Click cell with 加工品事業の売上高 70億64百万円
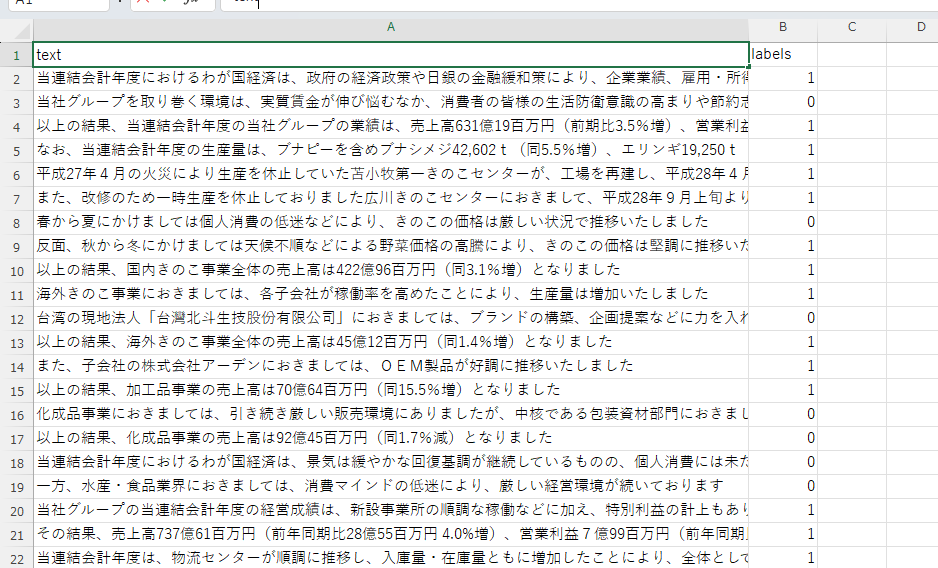938x568 pixels. [390, 389]
